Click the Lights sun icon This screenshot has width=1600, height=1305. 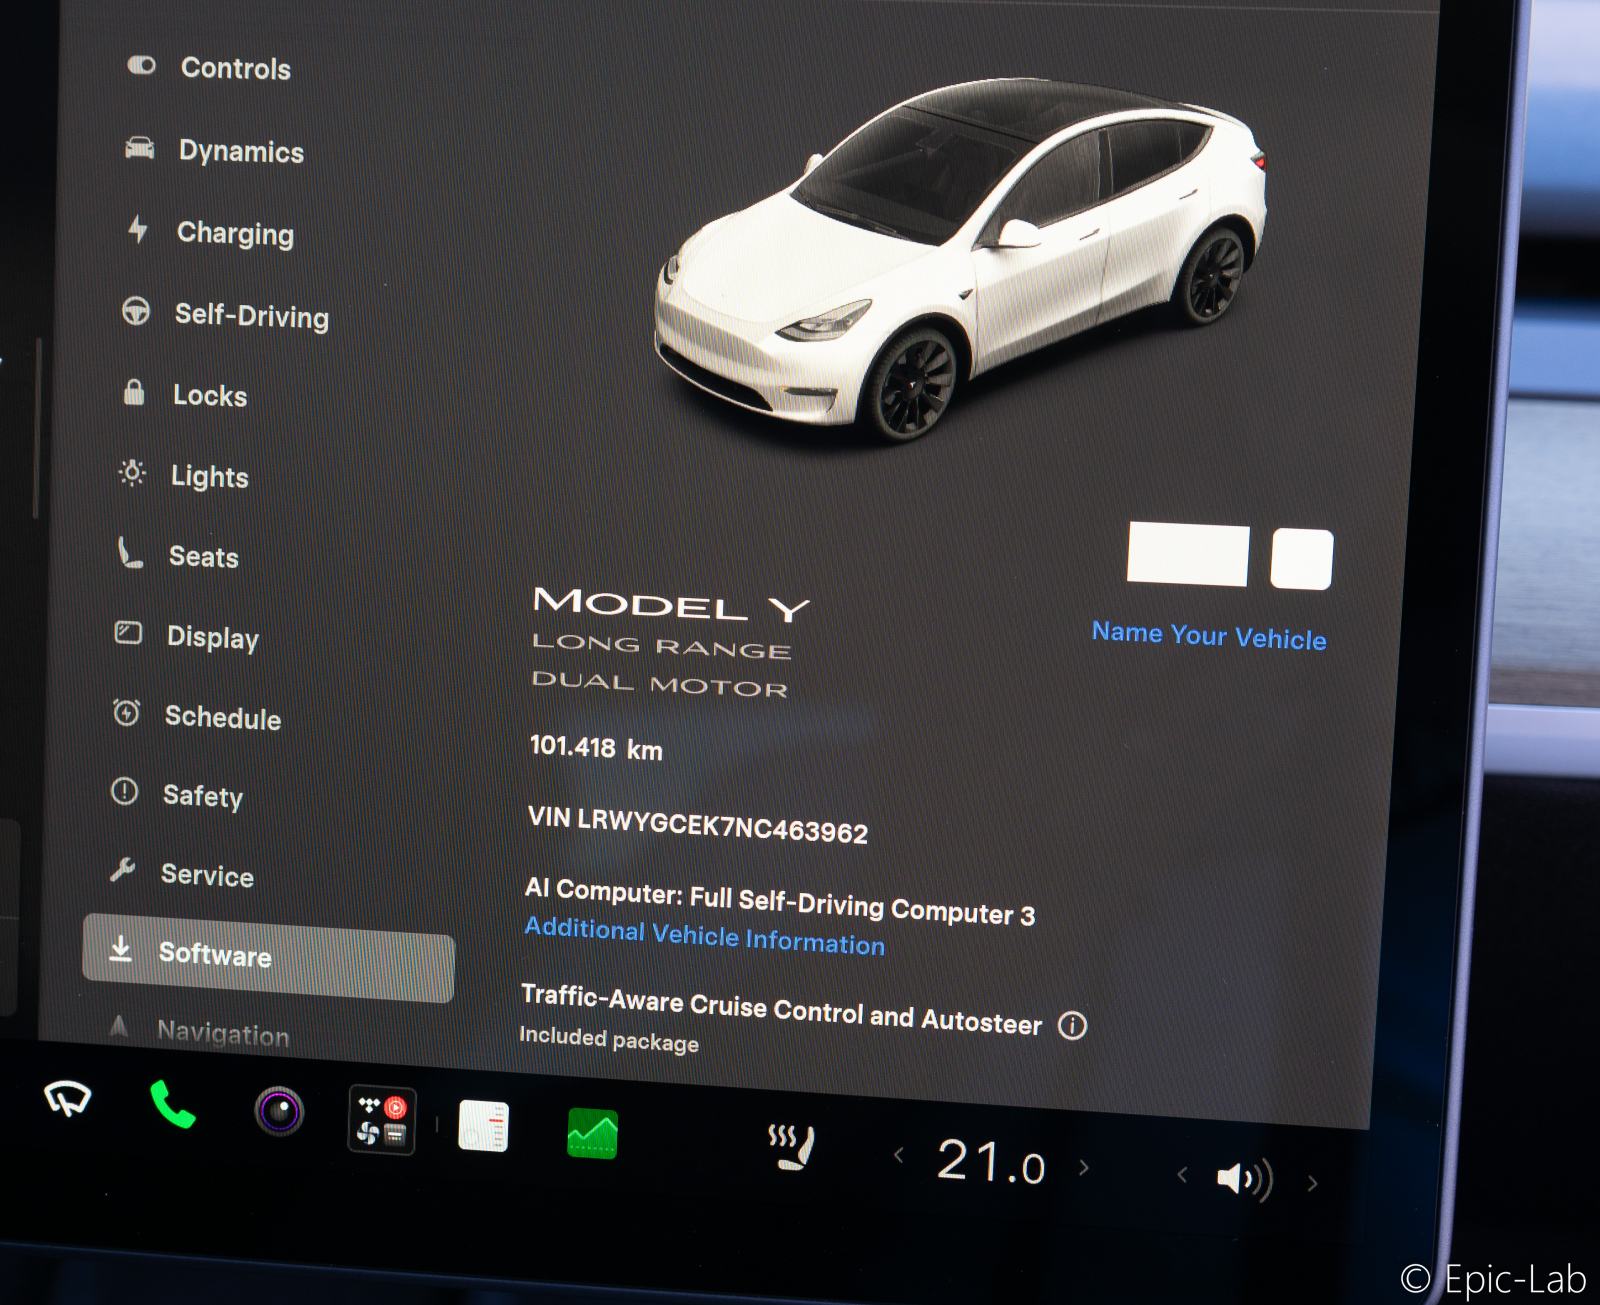132,472
